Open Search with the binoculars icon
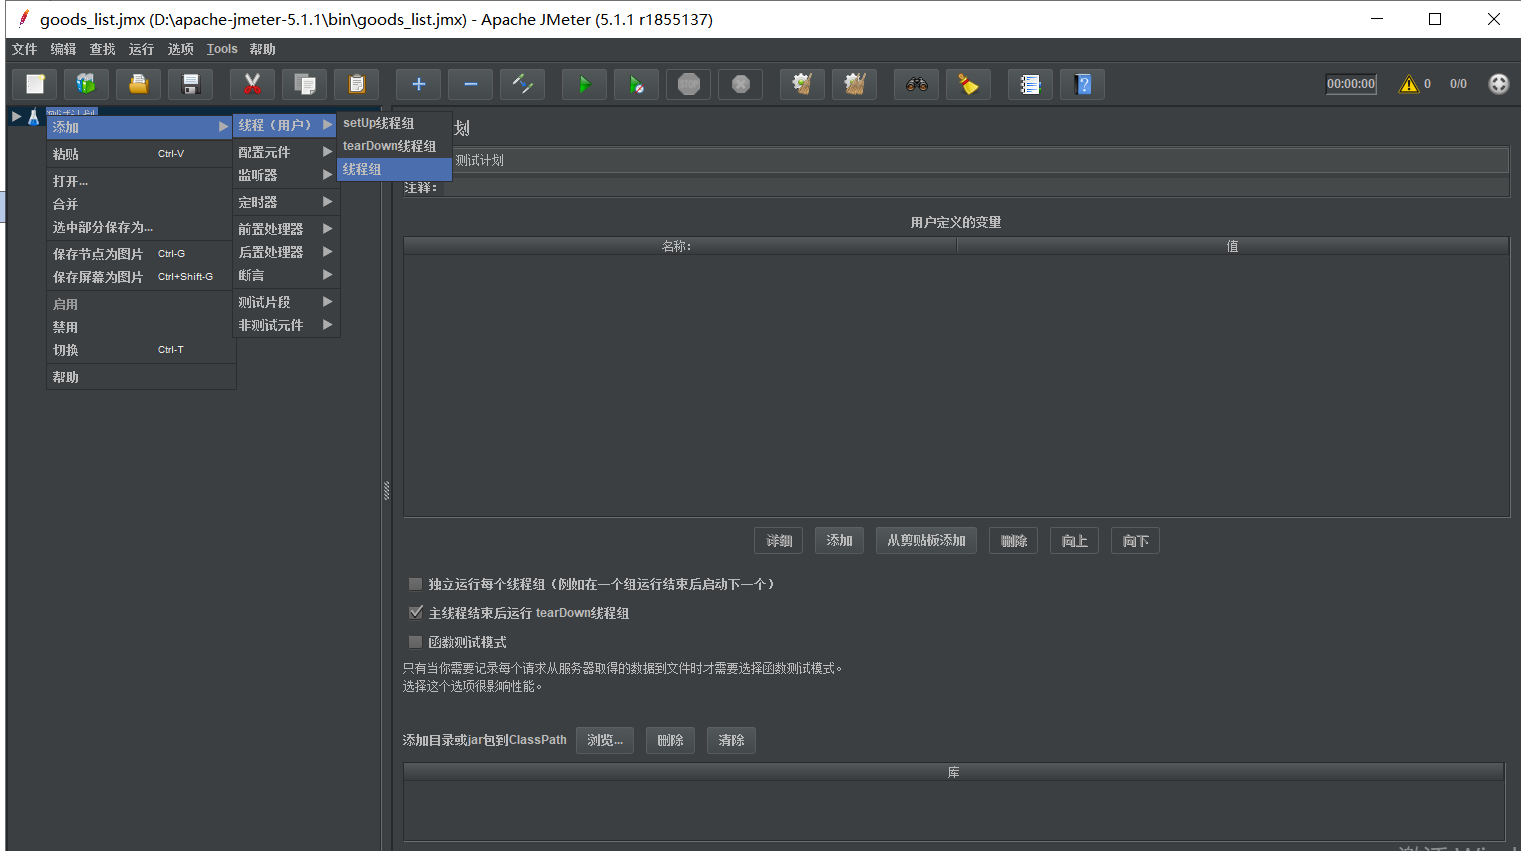This screenshot has height=851, width=1521. pos(917,84)
